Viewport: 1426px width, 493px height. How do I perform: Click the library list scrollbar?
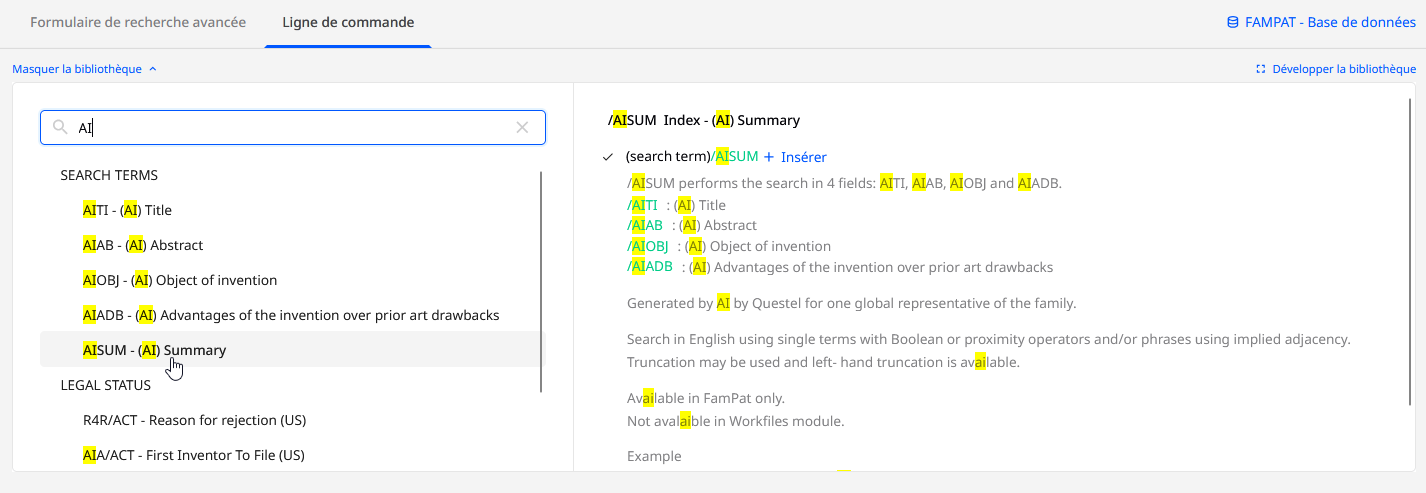point(542,282)
